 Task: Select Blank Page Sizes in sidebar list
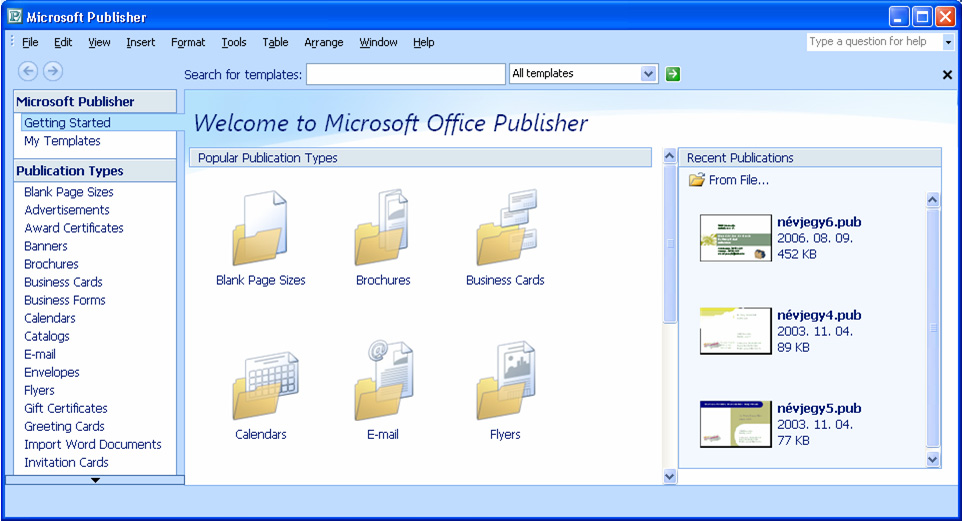pos(69,192)
